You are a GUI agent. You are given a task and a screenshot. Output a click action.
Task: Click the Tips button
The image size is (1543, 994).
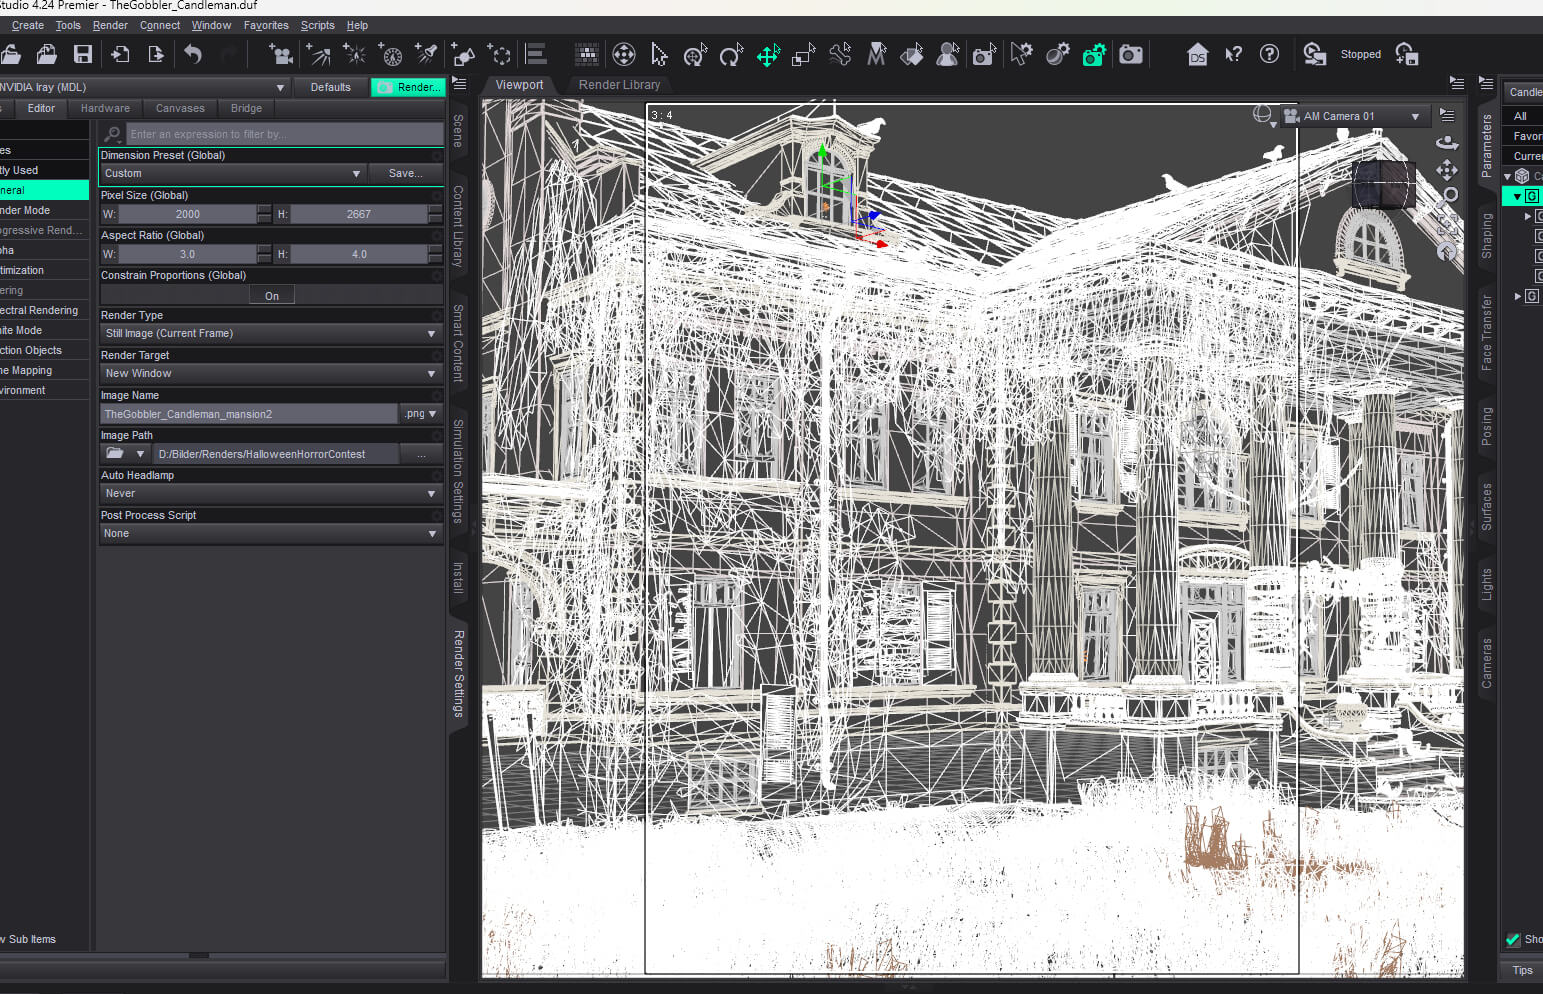1522,970
